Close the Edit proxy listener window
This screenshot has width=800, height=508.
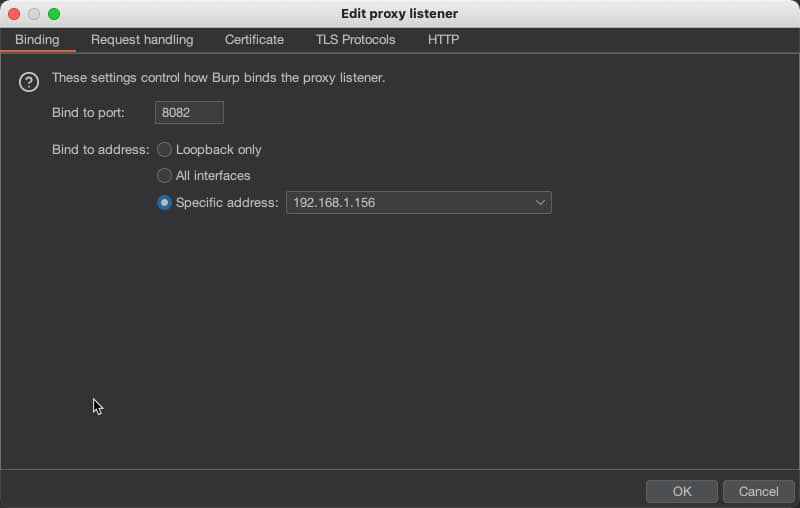coord(14,14)
